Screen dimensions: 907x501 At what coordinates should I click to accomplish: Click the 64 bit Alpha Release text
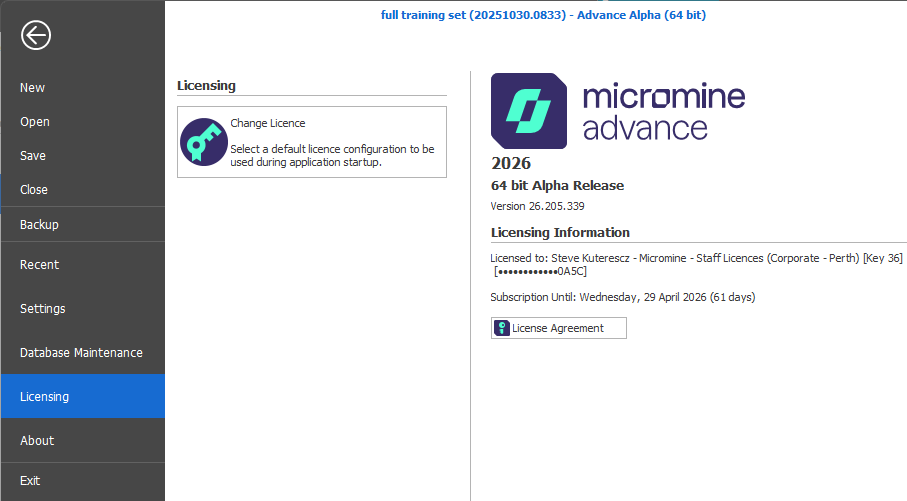tap(557, 186)
